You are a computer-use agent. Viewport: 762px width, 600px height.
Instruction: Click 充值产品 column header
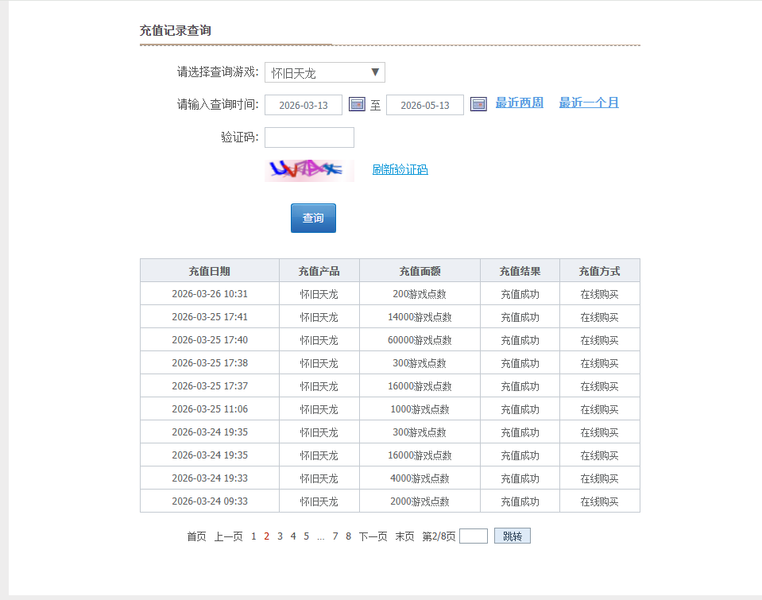pyautogui.click(x=319, y=271)
